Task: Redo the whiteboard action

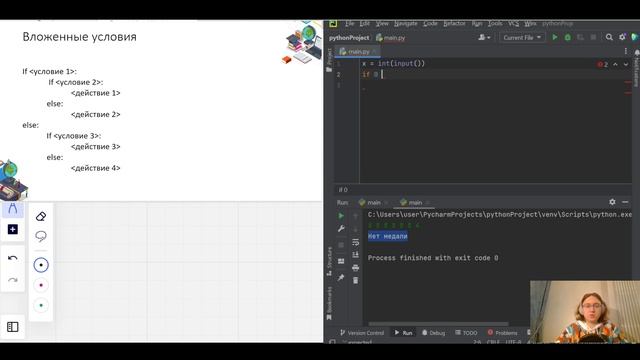Action: tap(13, 280)
